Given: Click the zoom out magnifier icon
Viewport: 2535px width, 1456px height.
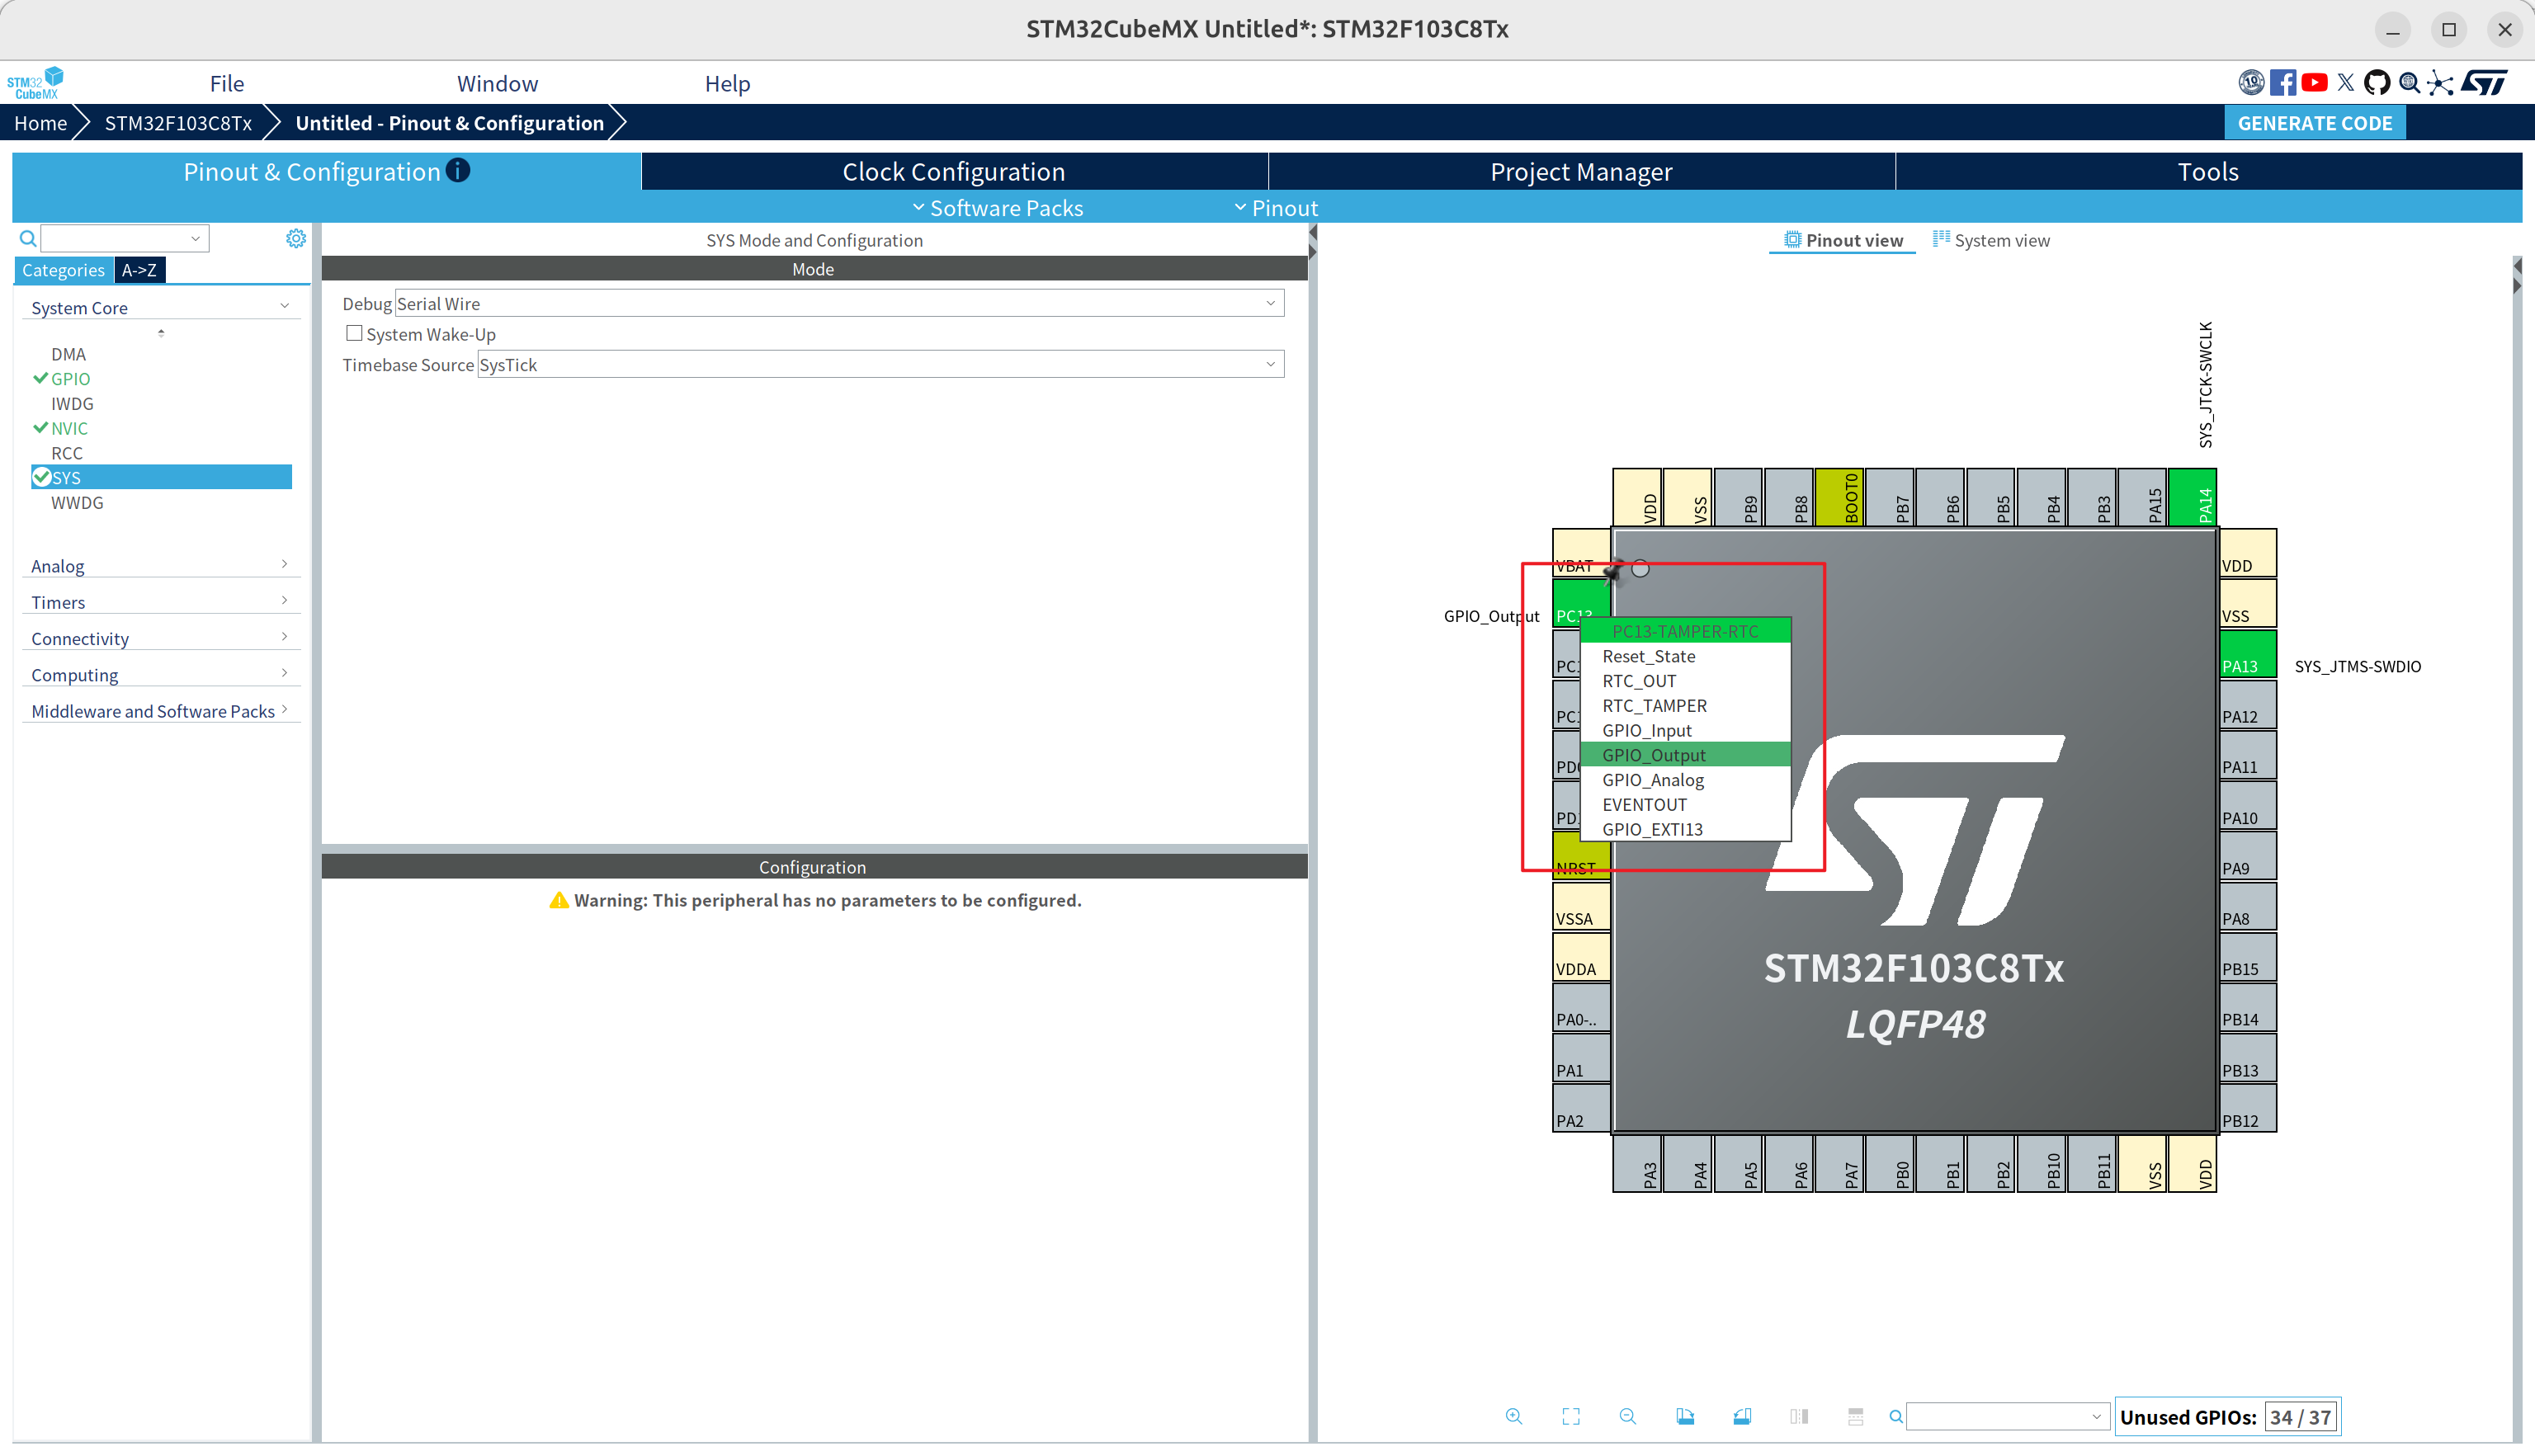Looking at the screenshot, I should 1627,1416.
